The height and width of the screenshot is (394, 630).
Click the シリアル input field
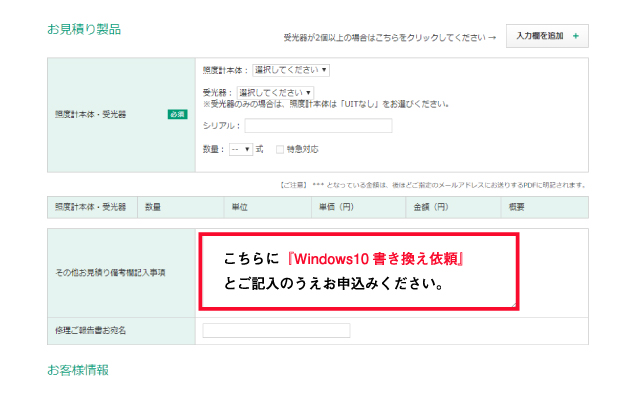pos(318,126)
